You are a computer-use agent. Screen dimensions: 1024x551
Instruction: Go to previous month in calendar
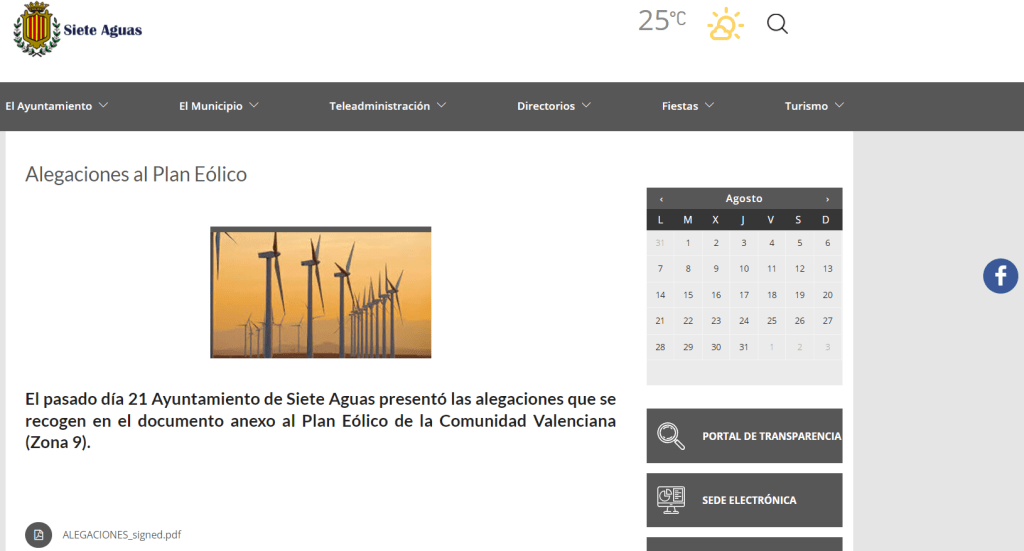coord(661,199)
